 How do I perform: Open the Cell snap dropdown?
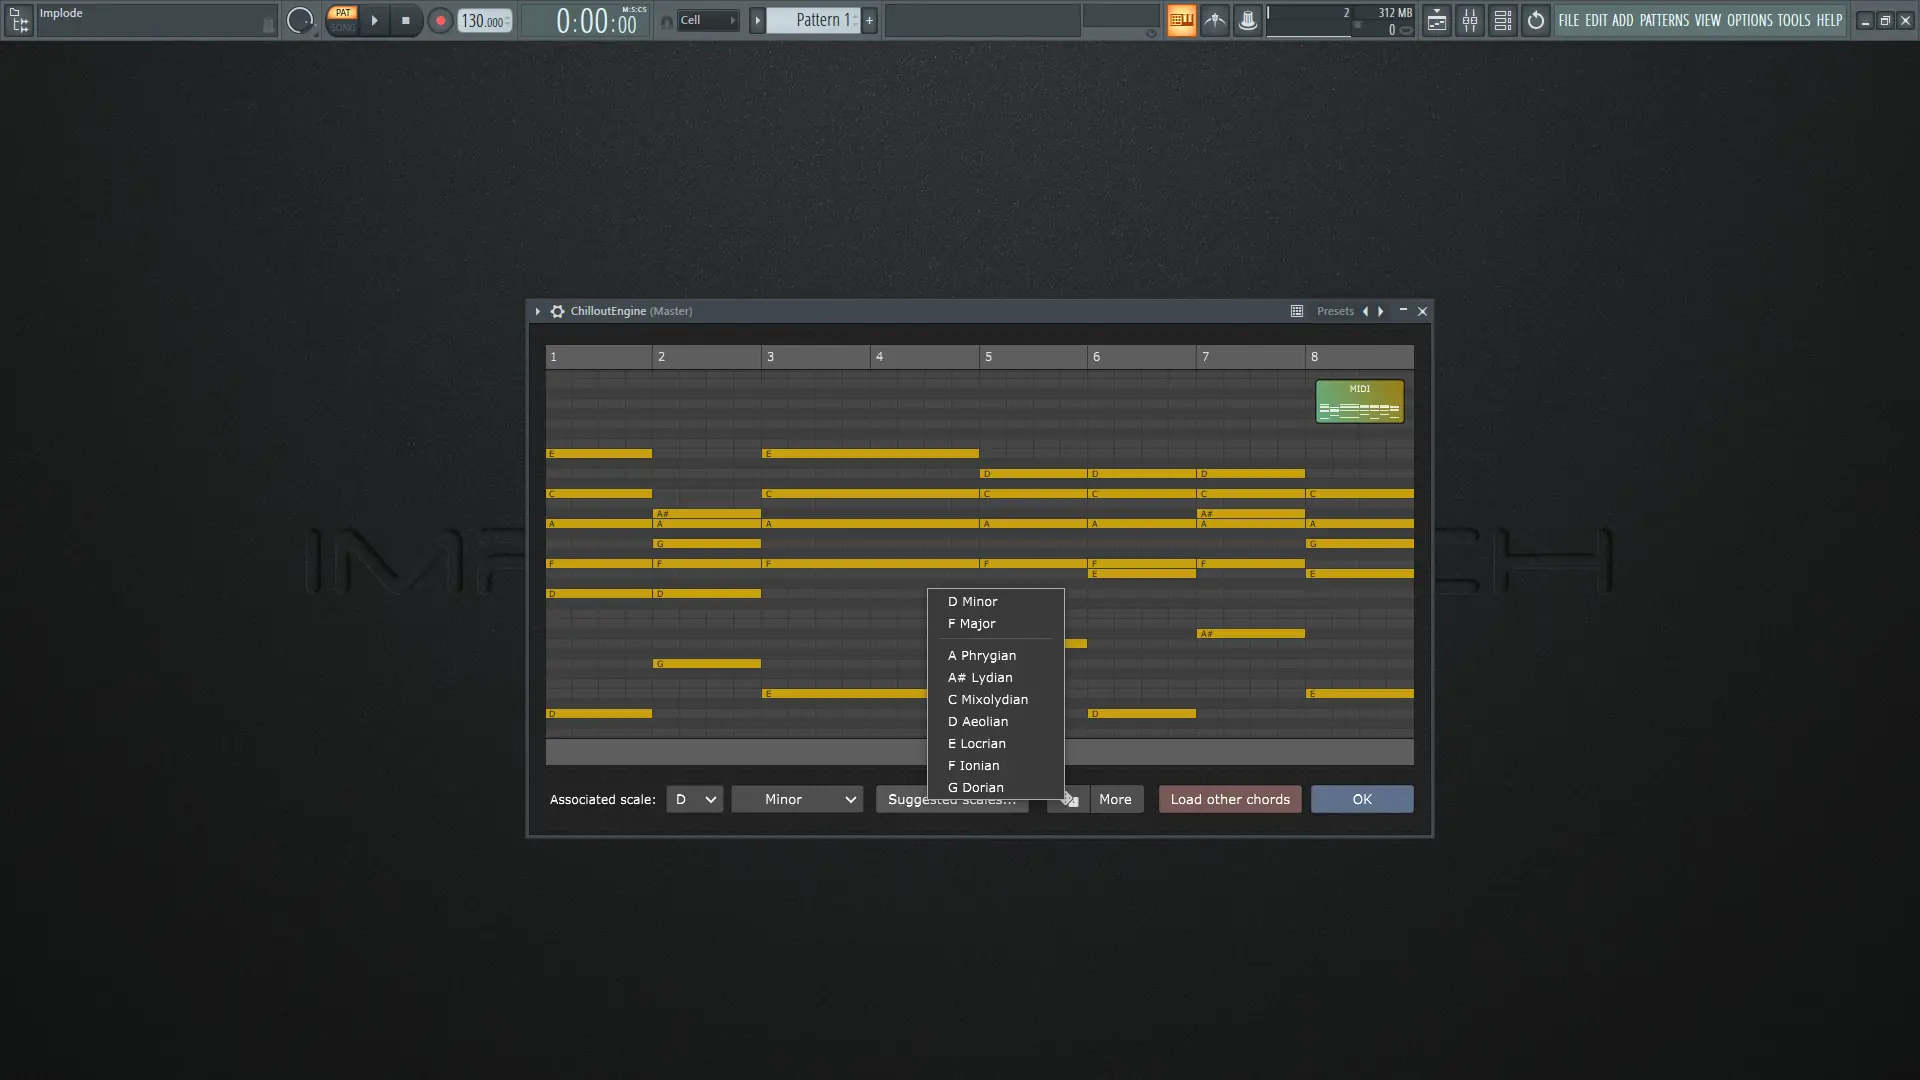(x=708, y=20)
